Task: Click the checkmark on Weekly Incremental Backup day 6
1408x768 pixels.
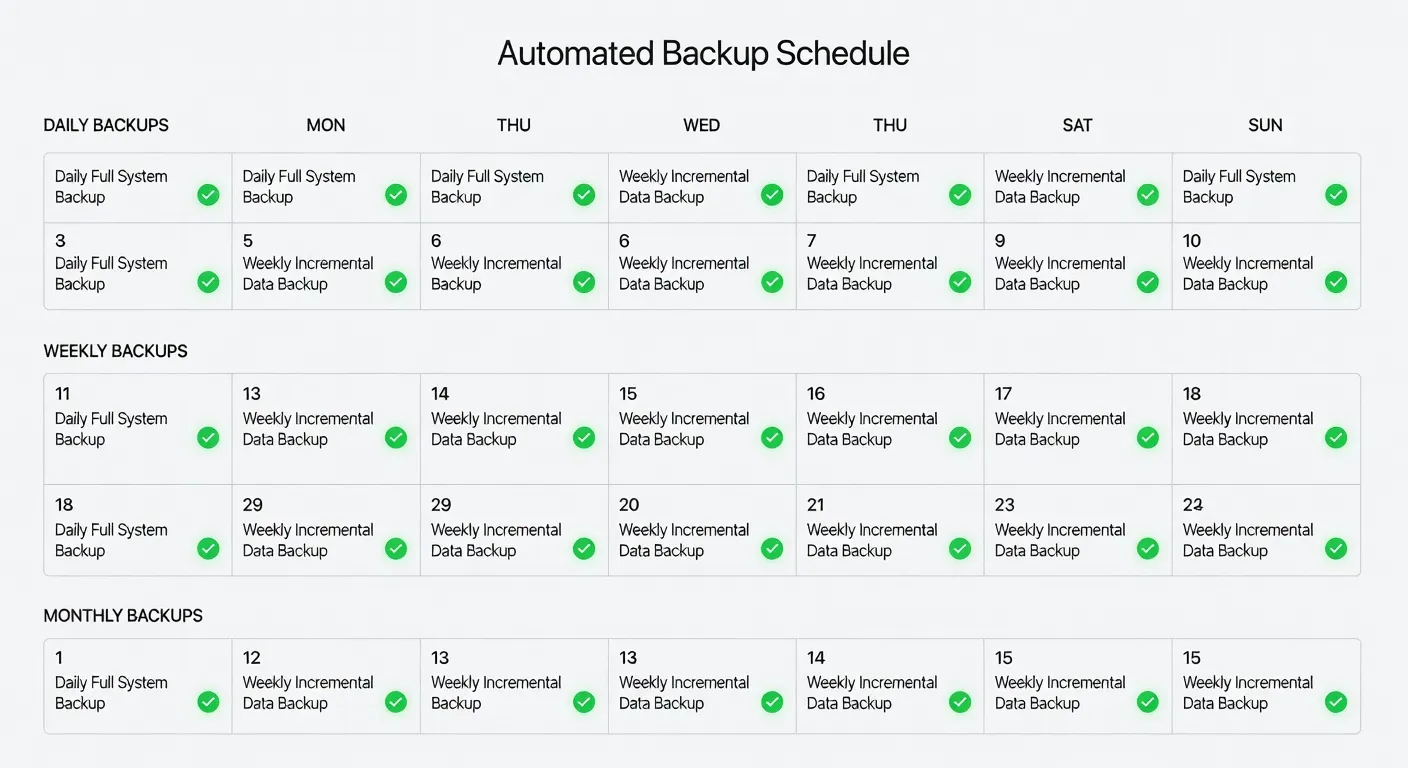Action: (x=583, y=282)
